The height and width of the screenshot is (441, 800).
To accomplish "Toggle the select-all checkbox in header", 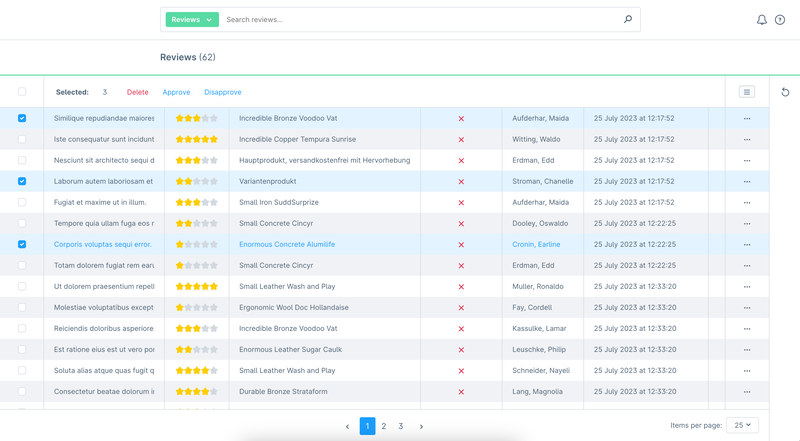I will (x=22, y=92).
